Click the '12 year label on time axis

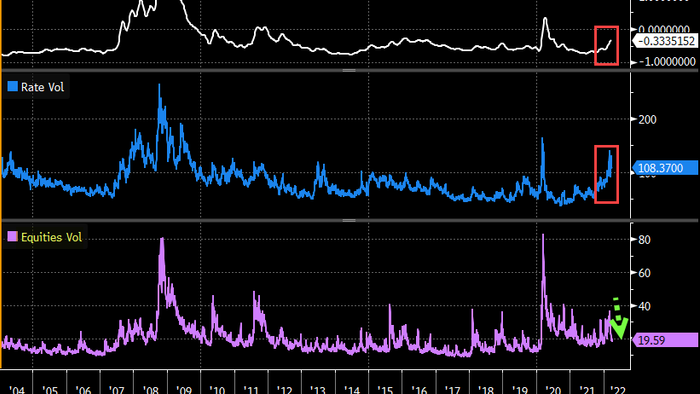tap(284, 390)
